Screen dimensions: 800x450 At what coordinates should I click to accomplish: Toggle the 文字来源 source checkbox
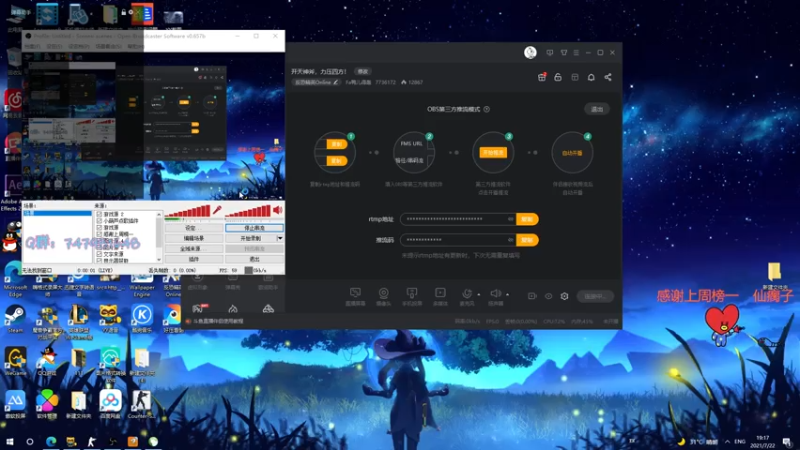(99, 254)
